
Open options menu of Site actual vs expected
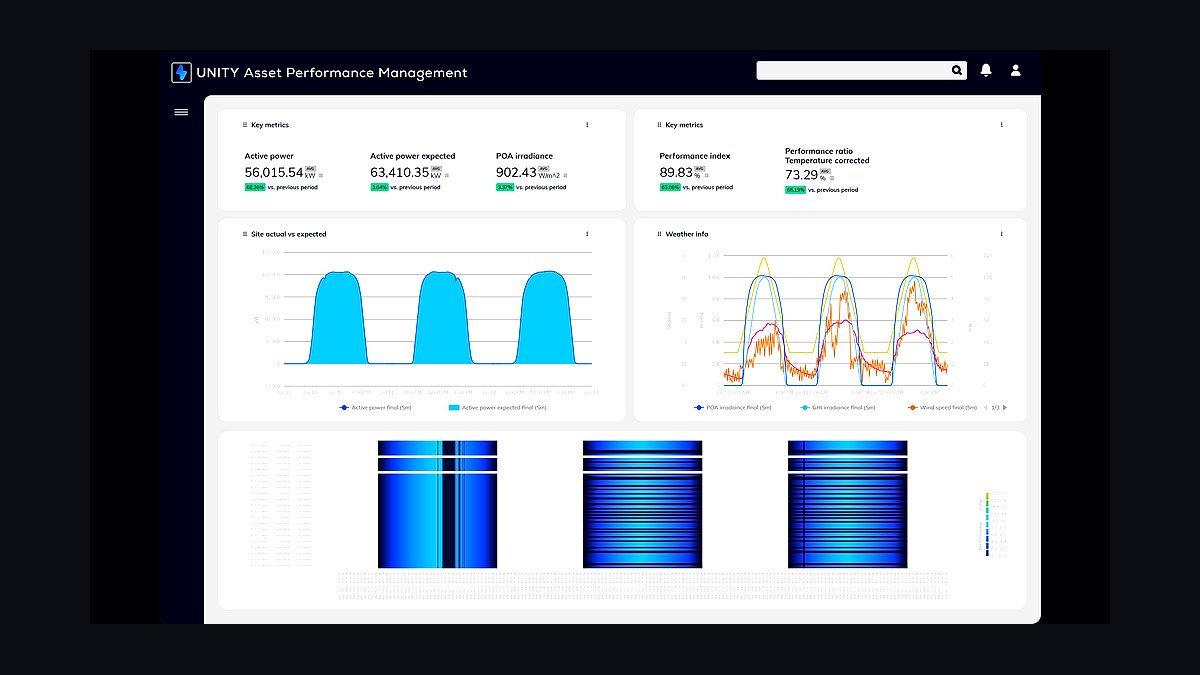click(x=587, y=234)
